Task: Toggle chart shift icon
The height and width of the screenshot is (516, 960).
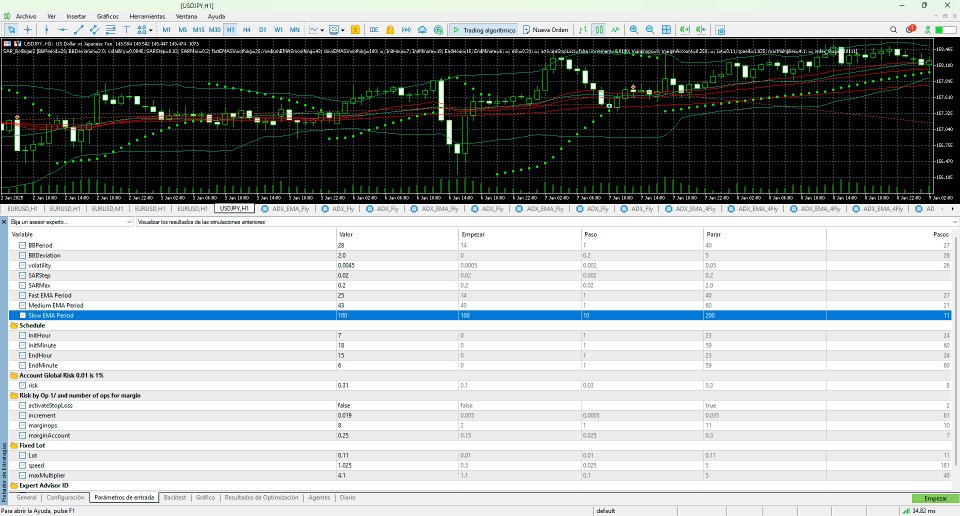Action: [700, 29]
